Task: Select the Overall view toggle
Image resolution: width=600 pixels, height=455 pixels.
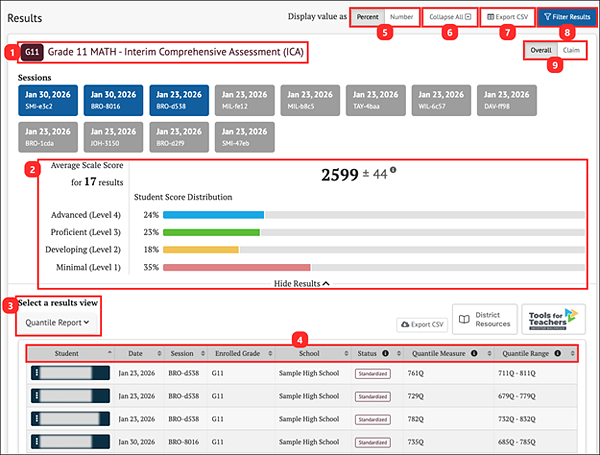Action: click(x=541, y=50)
